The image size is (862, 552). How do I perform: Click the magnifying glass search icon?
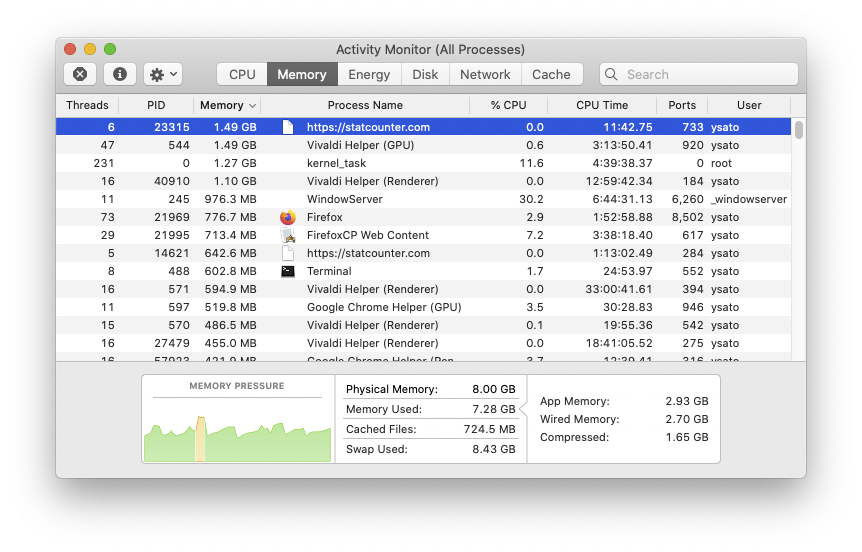[x=613, y=74]
